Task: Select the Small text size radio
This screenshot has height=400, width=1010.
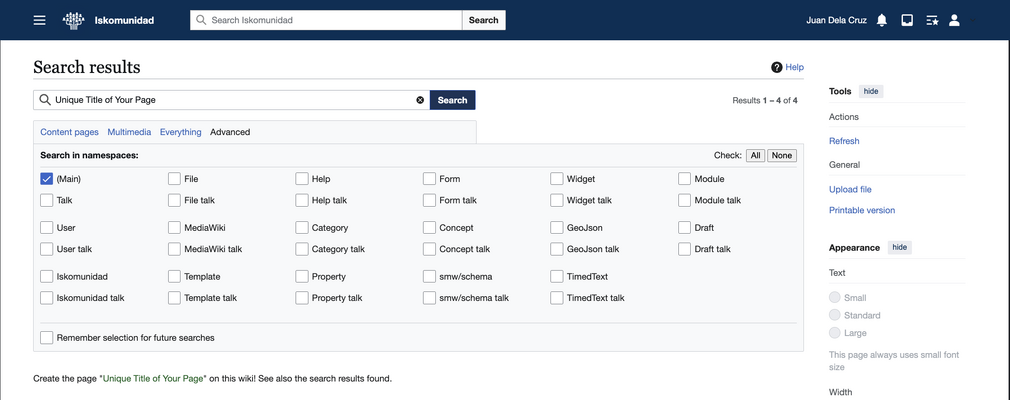Action: (x=835, y=297)
